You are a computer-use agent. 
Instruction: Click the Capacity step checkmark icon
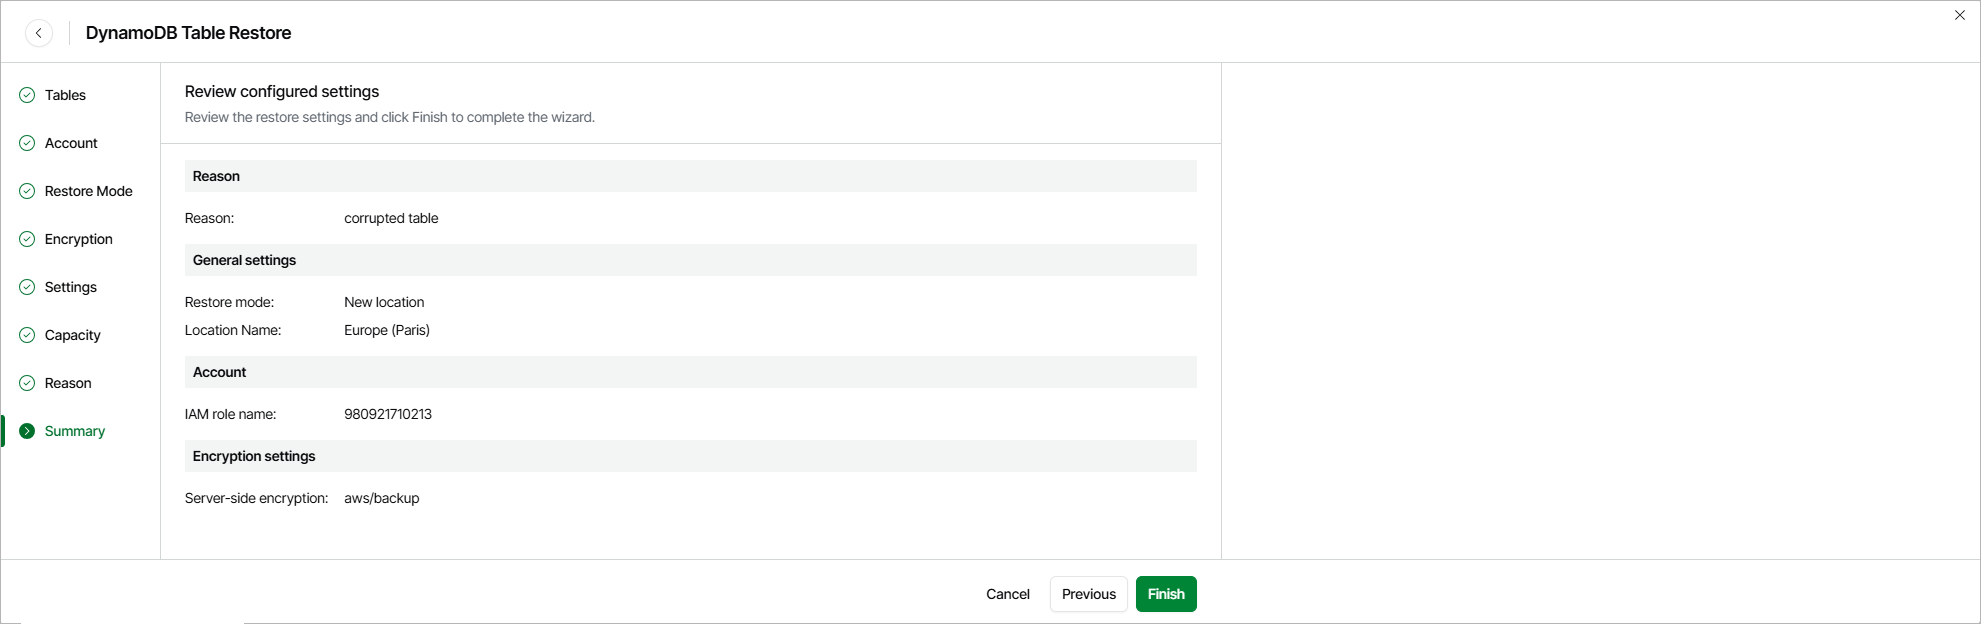[27, 335]
